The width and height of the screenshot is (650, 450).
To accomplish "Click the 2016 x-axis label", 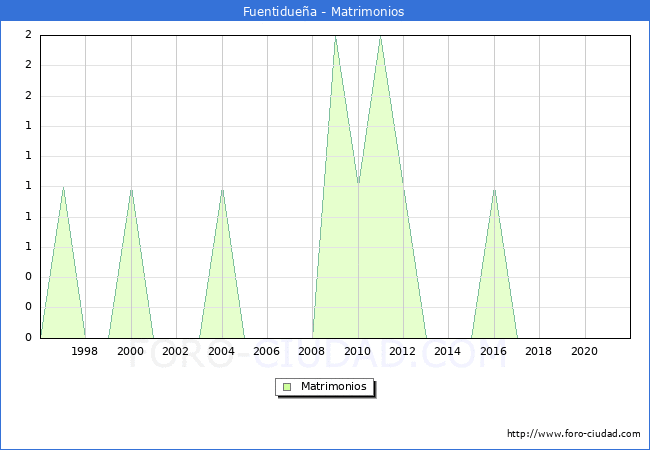I will point(493,351).
